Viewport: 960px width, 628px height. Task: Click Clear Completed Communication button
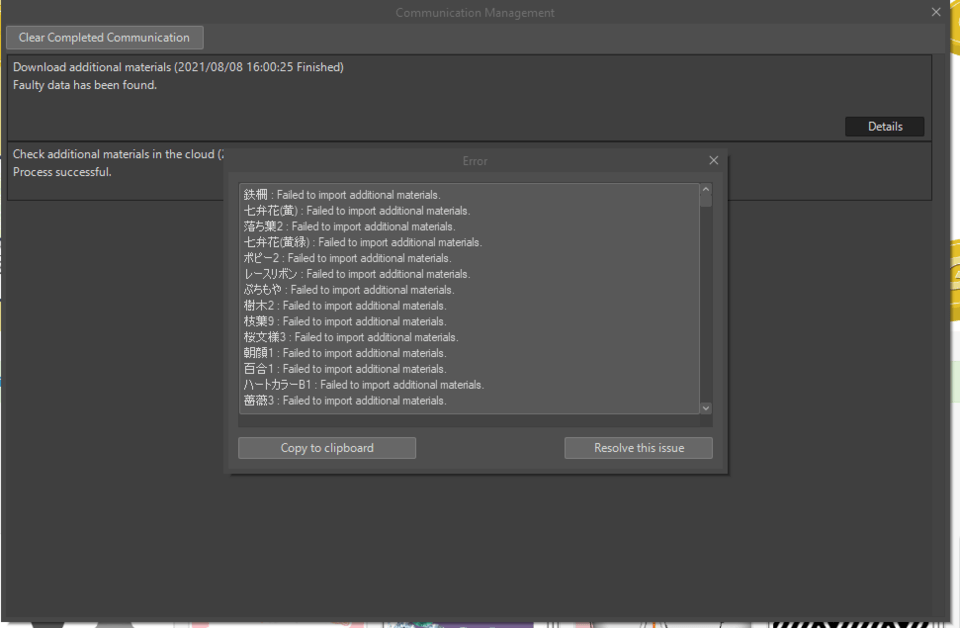(x=105, y=37)
